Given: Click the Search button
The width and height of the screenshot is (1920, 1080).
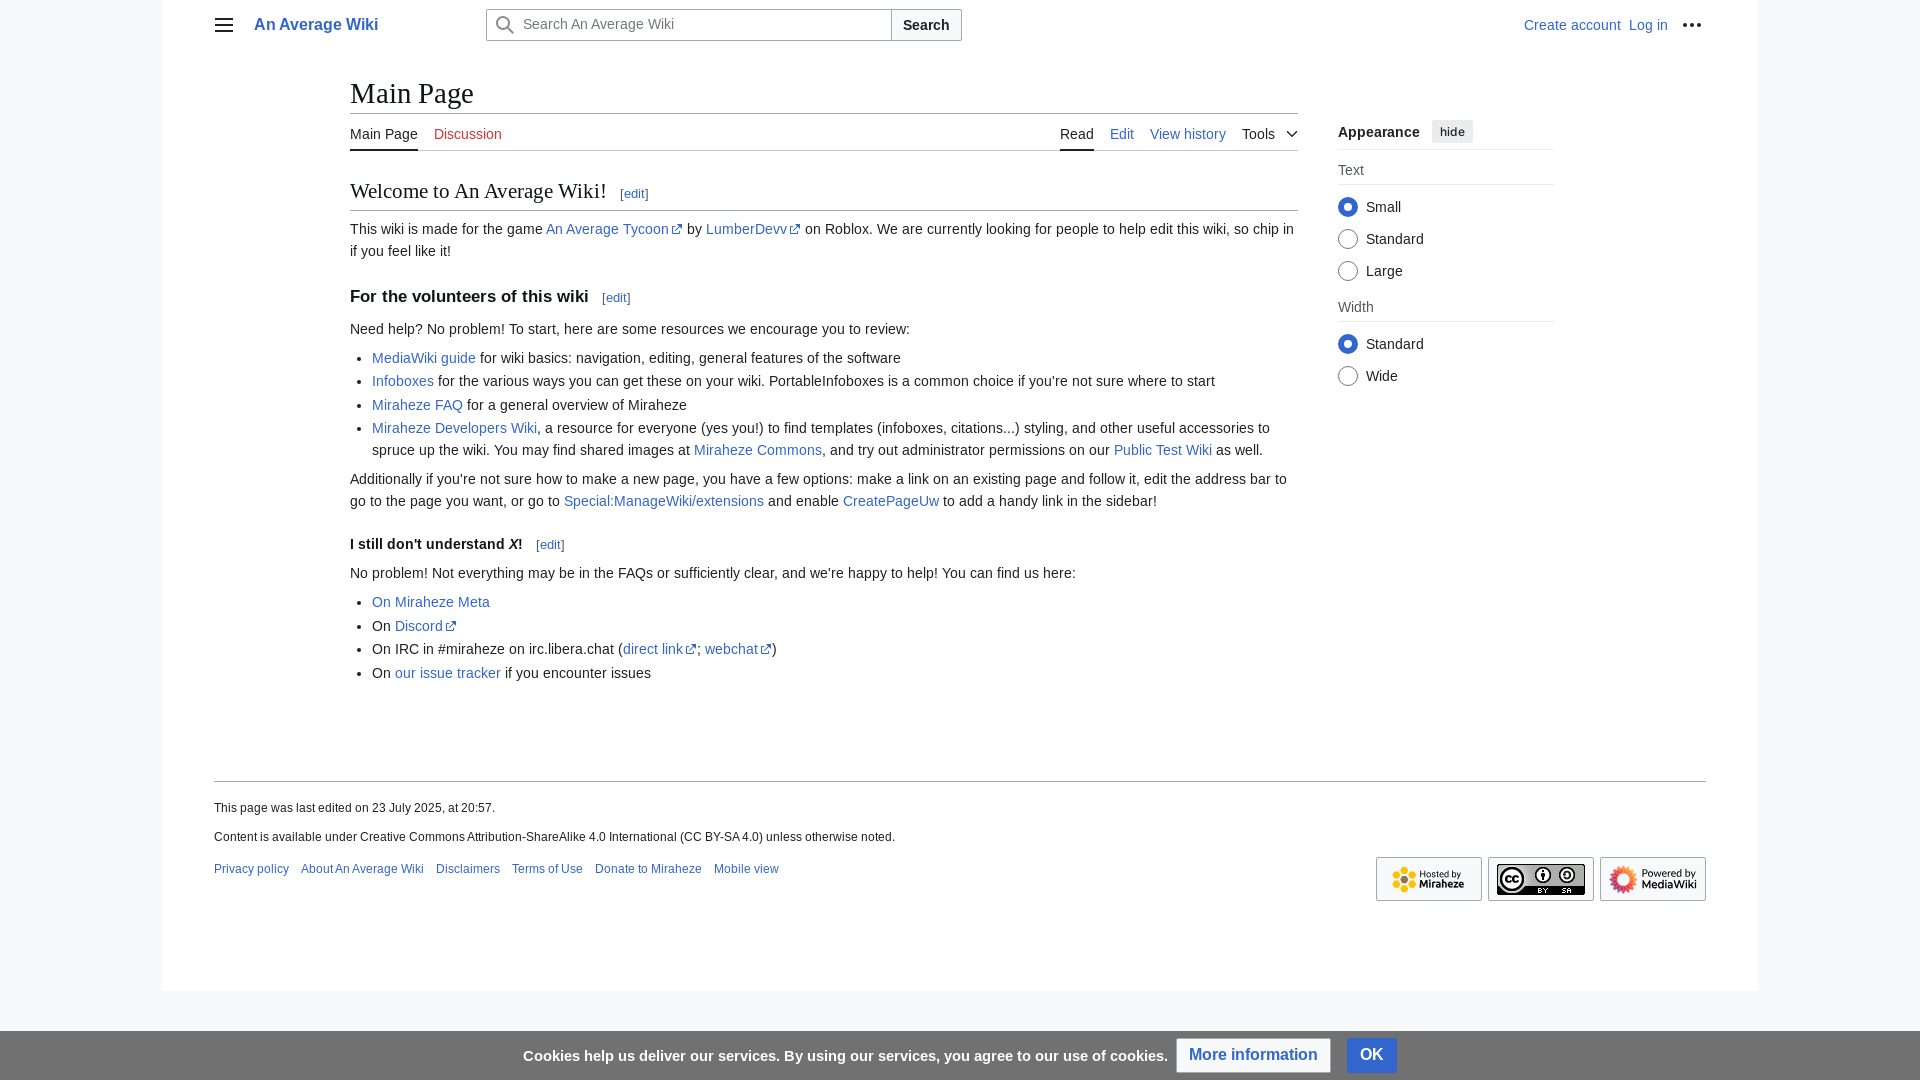Looking at the screenshot, I should point(926,25).
